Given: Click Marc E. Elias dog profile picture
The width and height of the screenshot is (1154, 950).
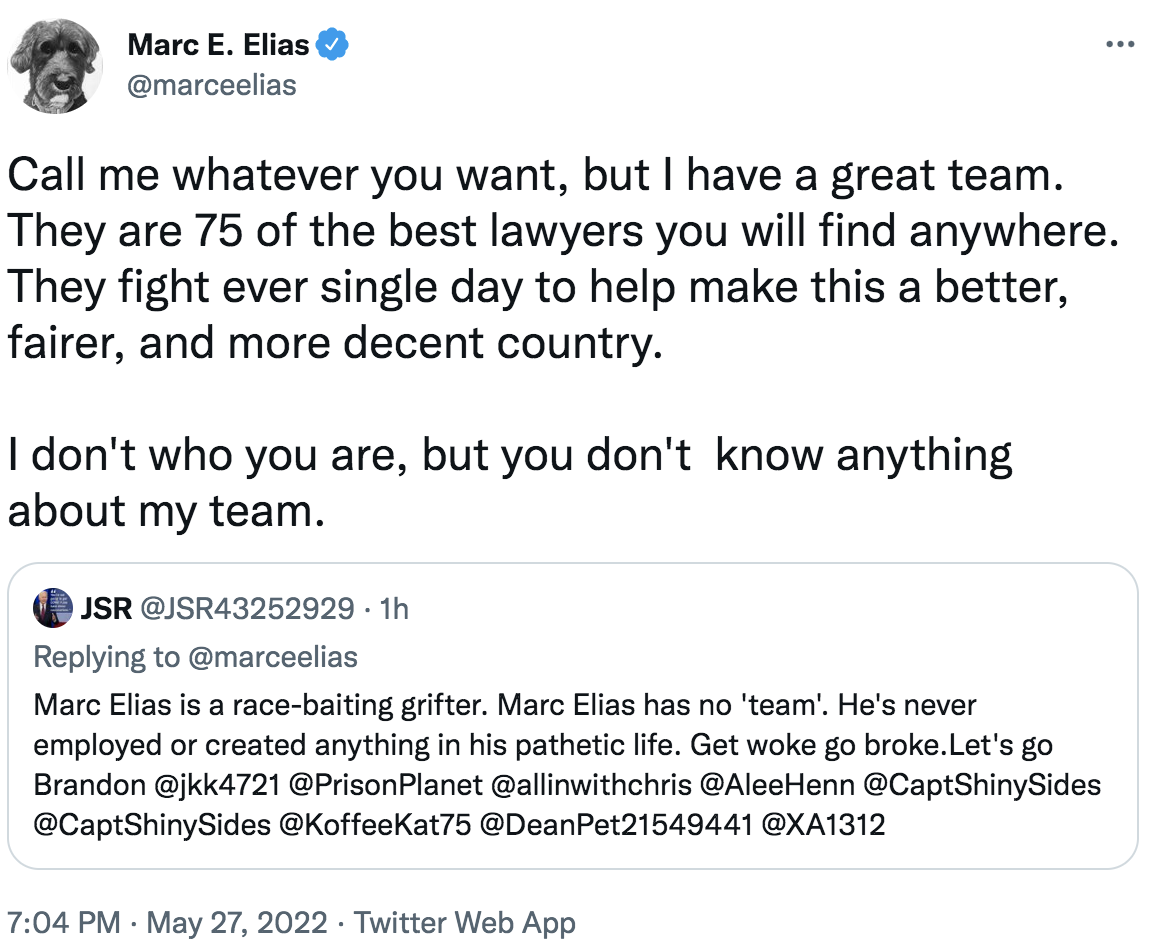Looking at the screenshot, I should pos(56,66).
